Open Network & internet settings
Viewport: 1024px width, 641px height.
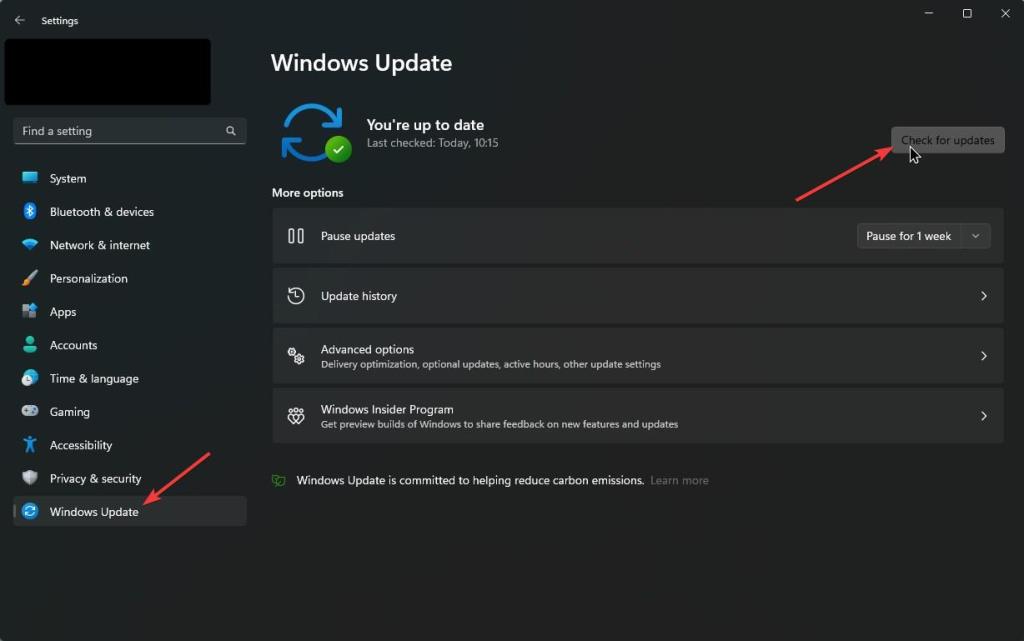click(129, 245)
